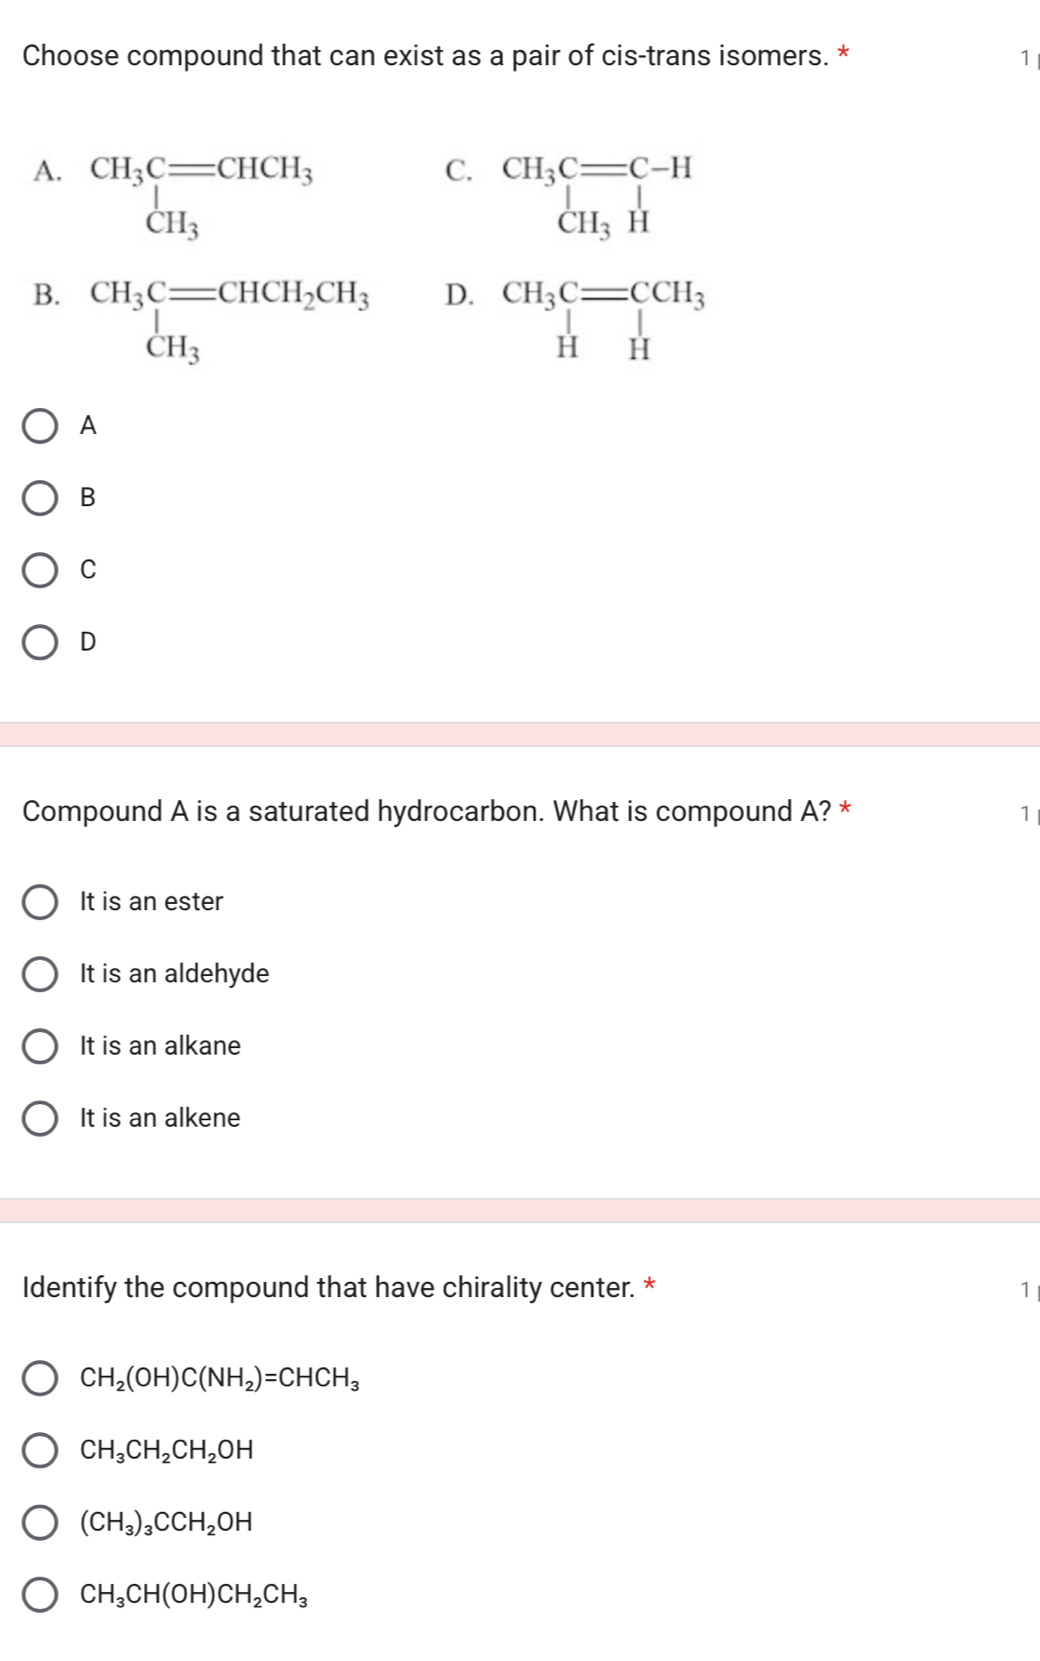
Task: Select the CH2(OH)C(NH2)=CHCH3 chirality option
Action: [41, 1379]
